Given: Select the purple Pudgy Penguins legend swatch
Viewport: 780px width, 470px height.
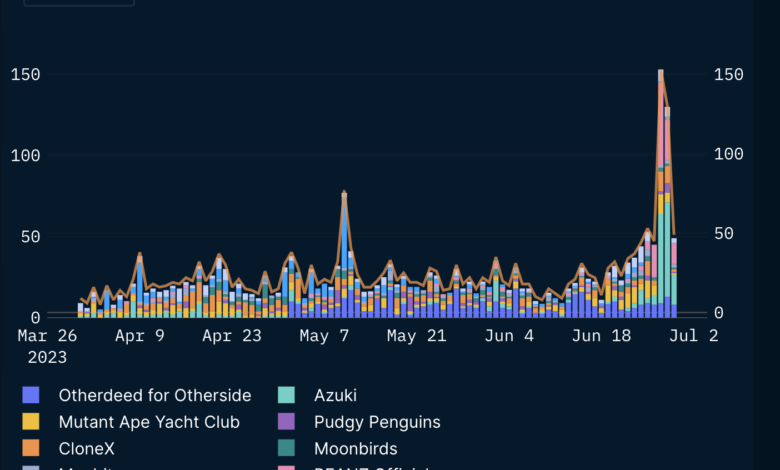Looking at the screenshot, I should tap(286, 422).
